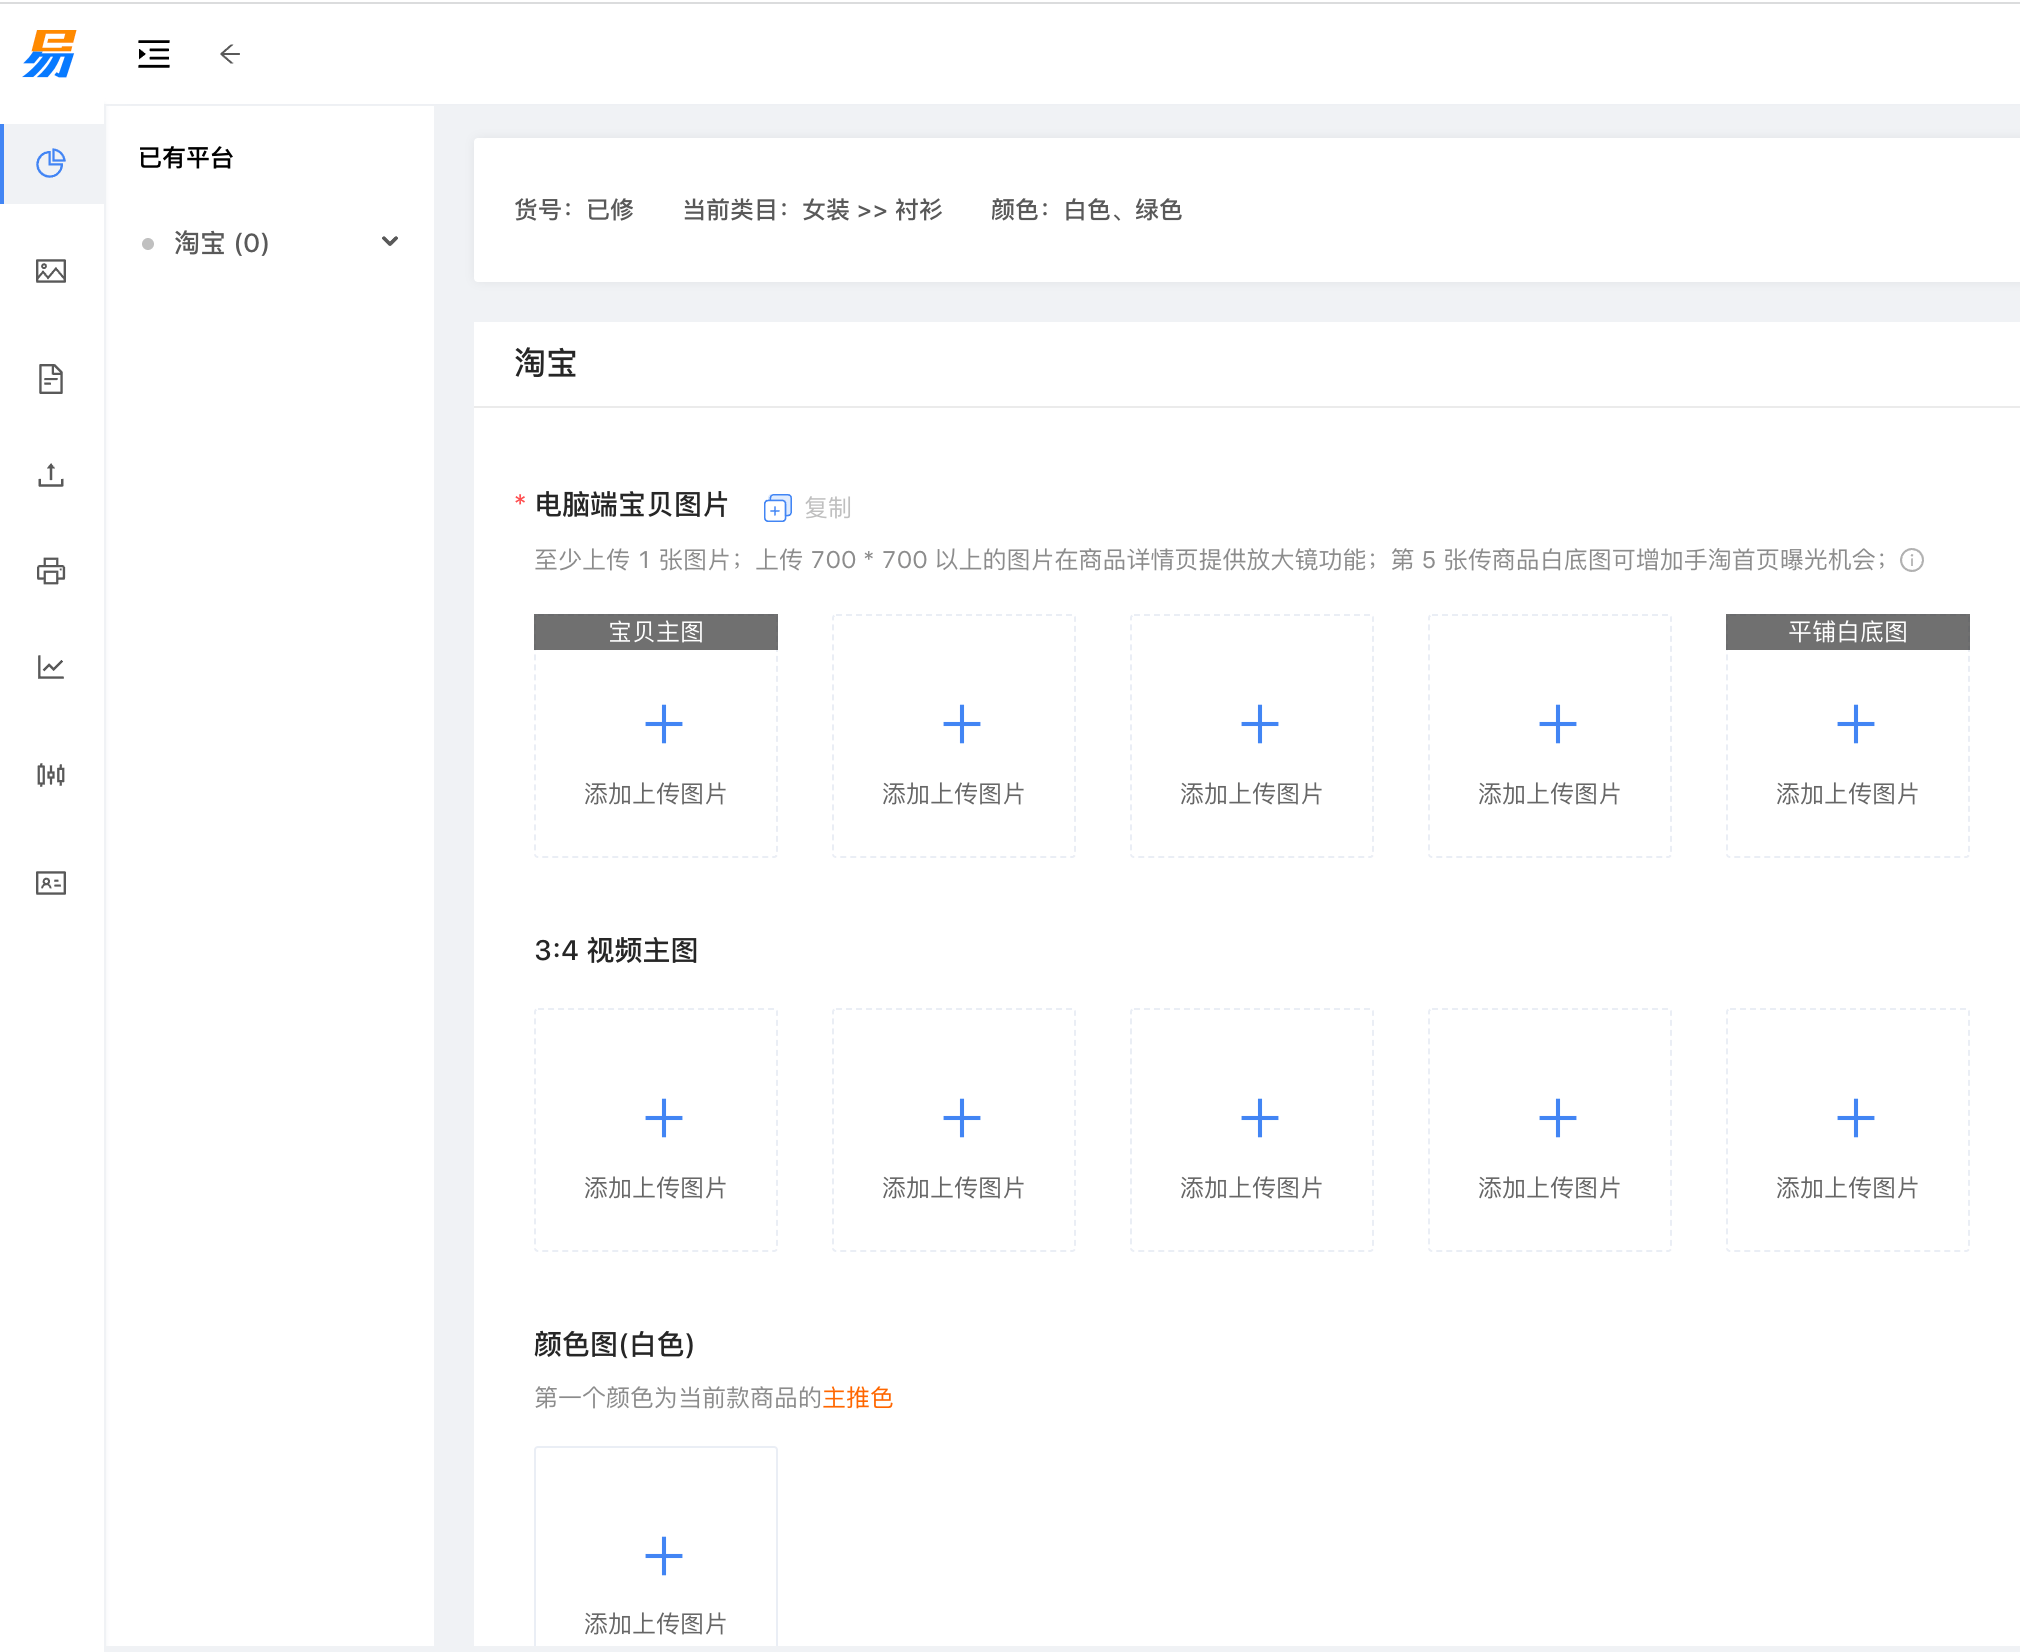Screen dimensions: 2020x1652
Task: Open the image gallery sidebar icon
Action: pyautogui.click(x=51, y=271)
